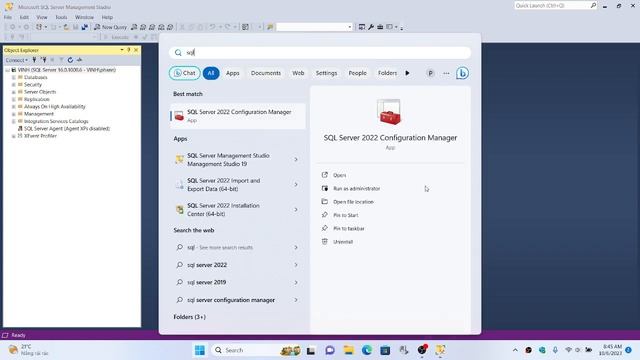The height and width of the screenshot is (360, 640).
Task: Open the File menu in SSMS
Action: click(x=8, y=17)
